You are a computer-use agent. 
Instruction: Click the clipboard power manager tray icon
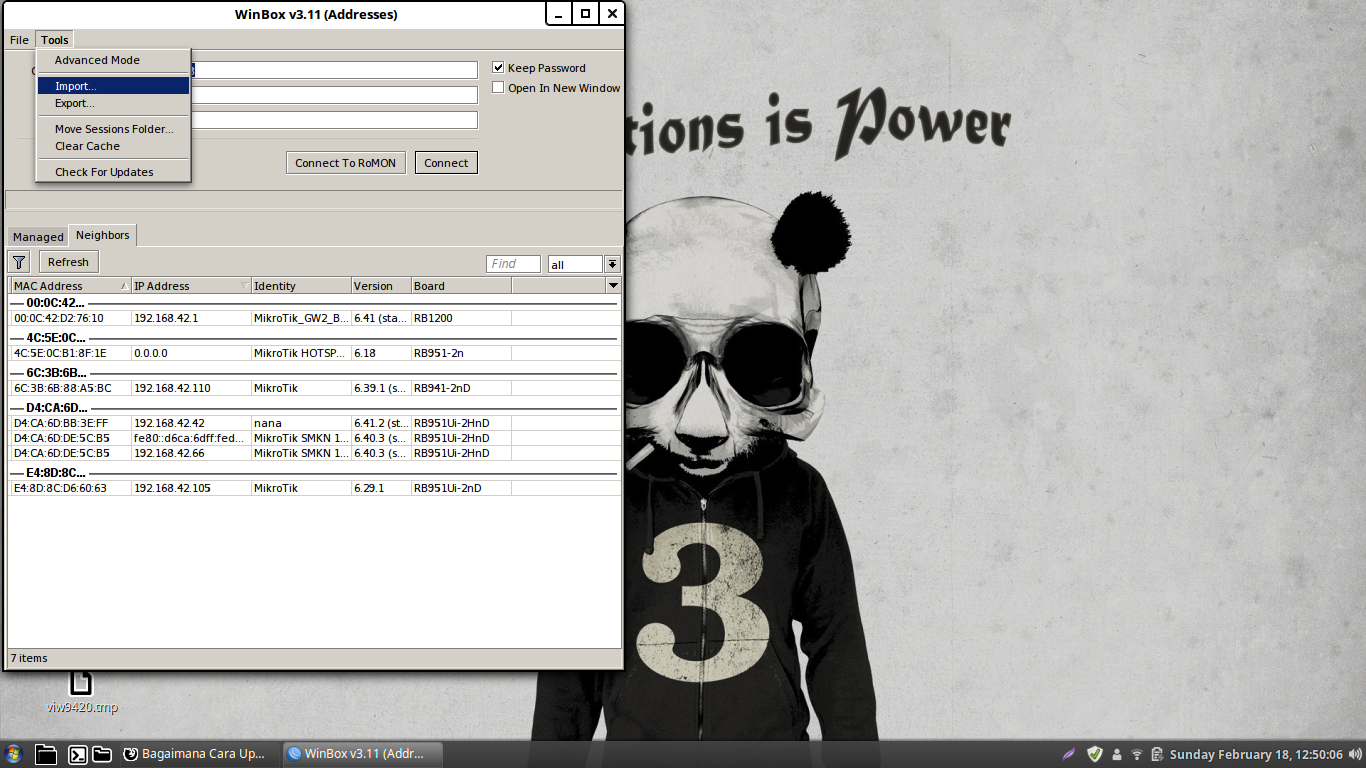(x=1157, y=754)
